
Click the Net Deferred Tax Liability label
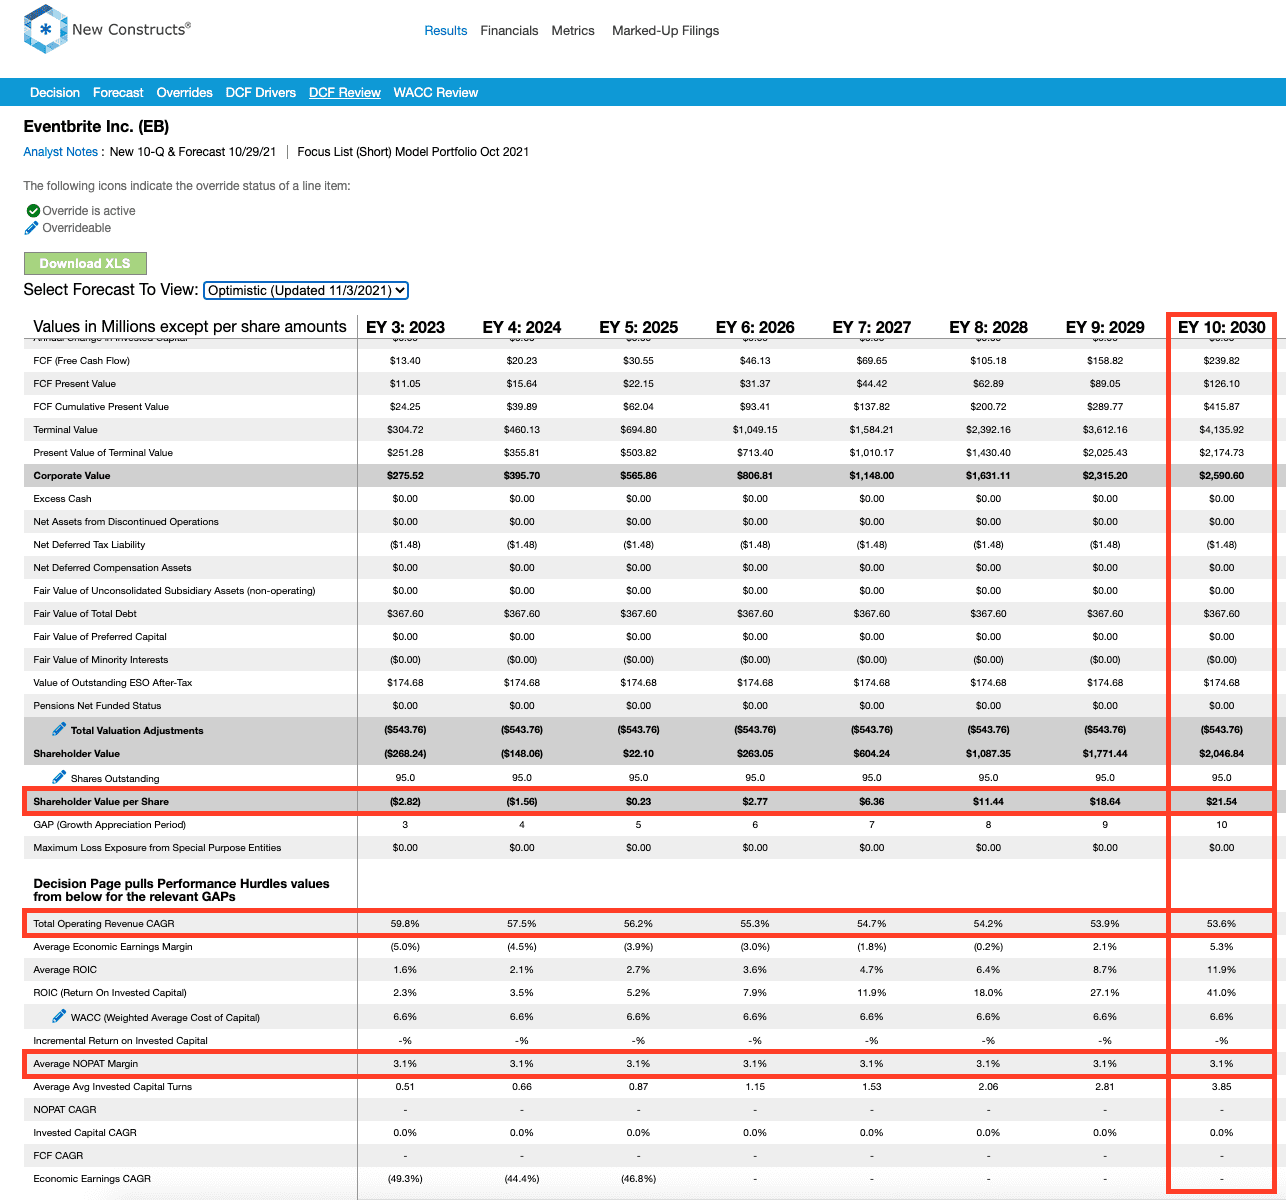pyautogui.click(x=89, y=544)
